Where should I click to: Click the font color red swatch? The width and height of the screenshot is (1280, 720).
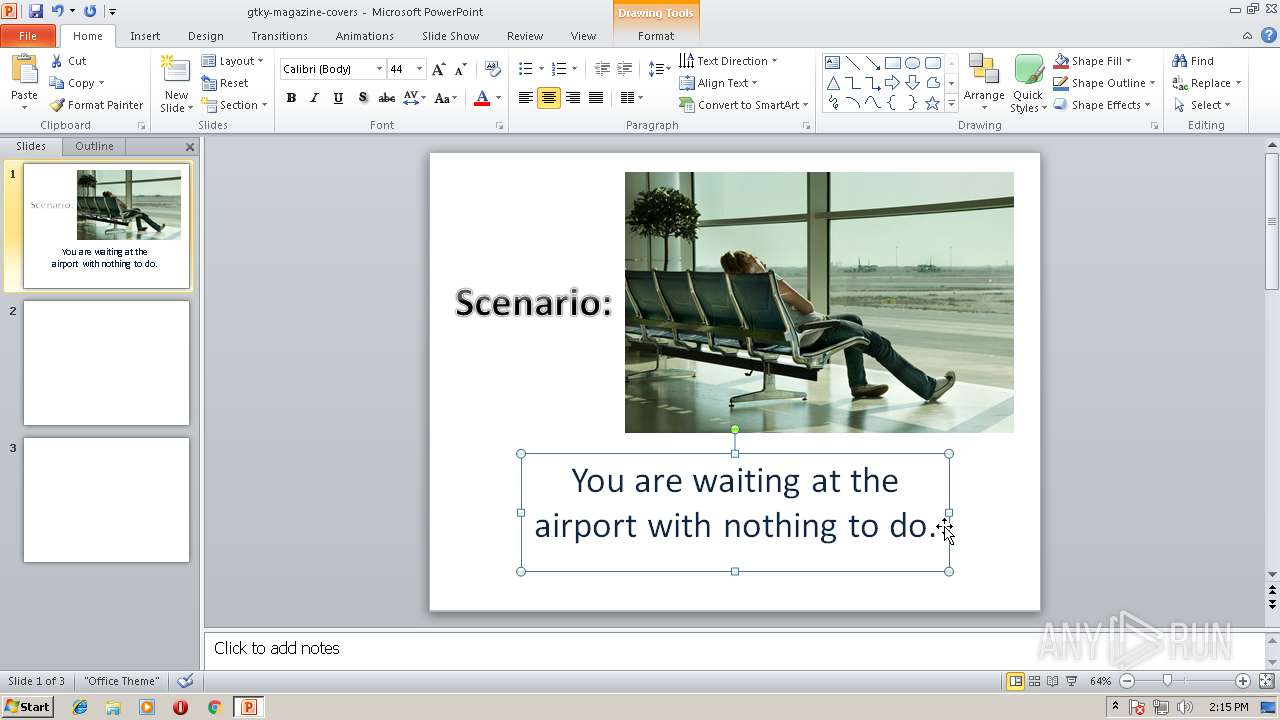coord(482,98)
